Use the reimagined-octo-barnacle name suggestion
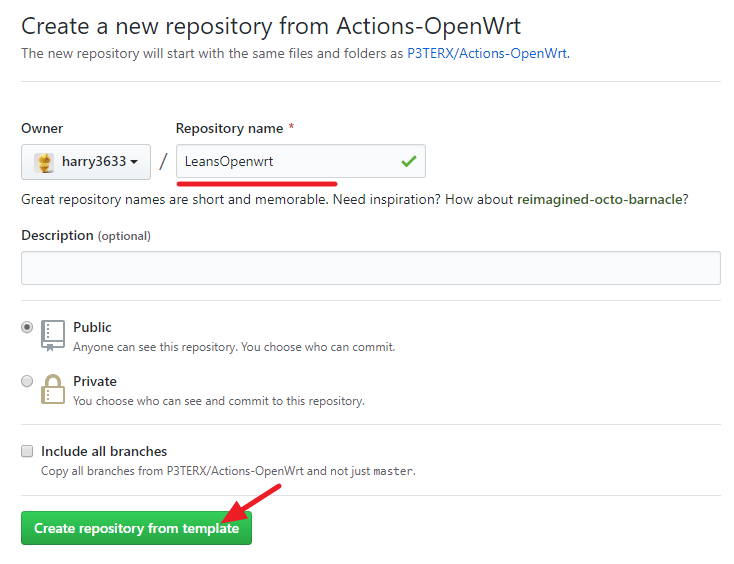Screen dimensions: 734x564 pos(600,199)
